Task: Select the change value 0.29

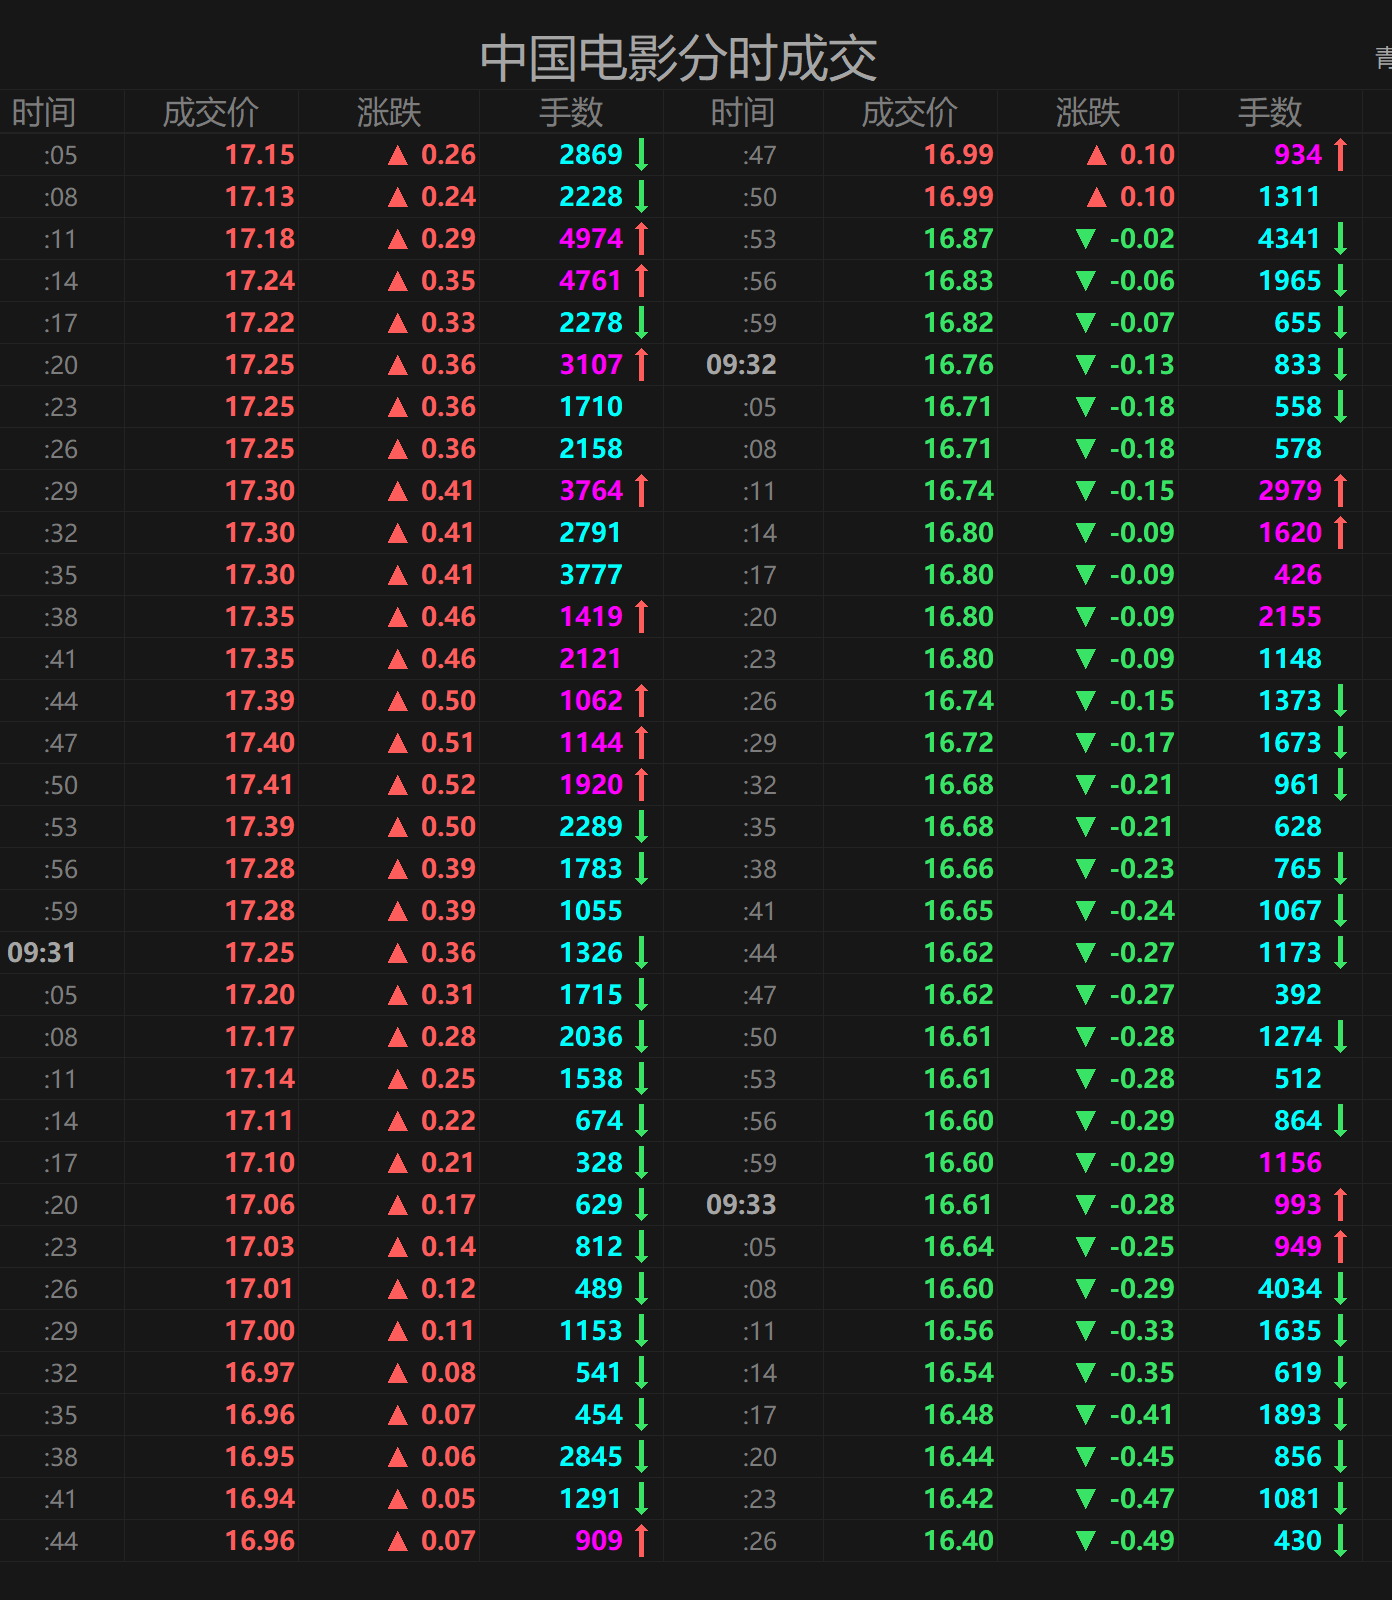Action: coord(448,239)
